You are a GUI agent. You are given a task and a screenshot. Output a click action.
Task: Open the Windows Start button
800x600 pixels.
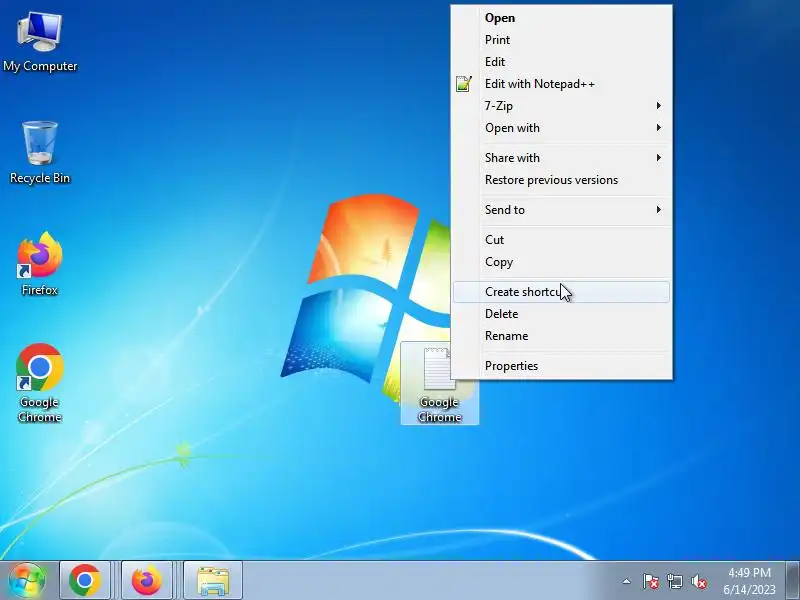pyautogui.click(x=27, y=581)
